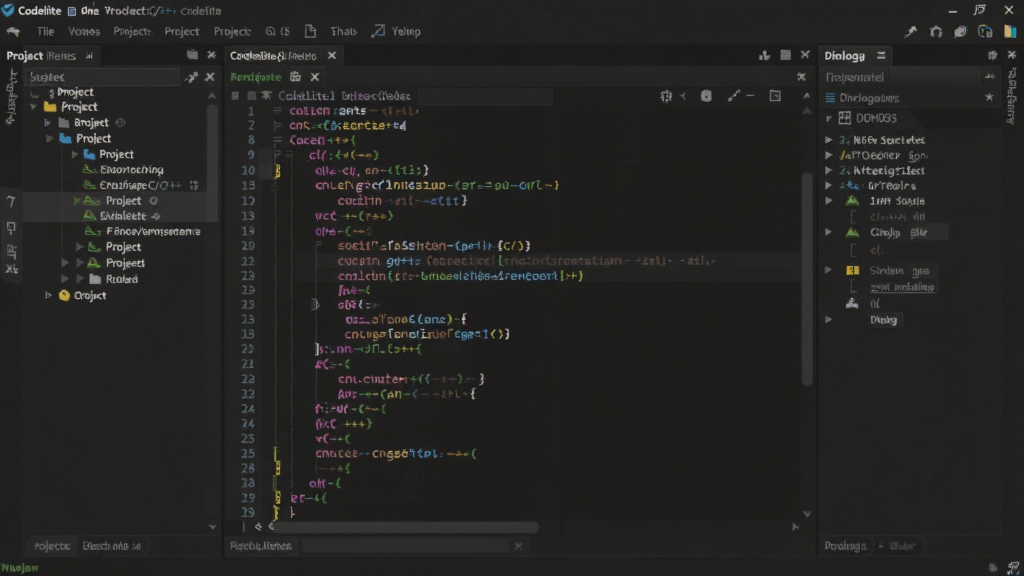Click the square list icon above the editor

pos(786,56)
